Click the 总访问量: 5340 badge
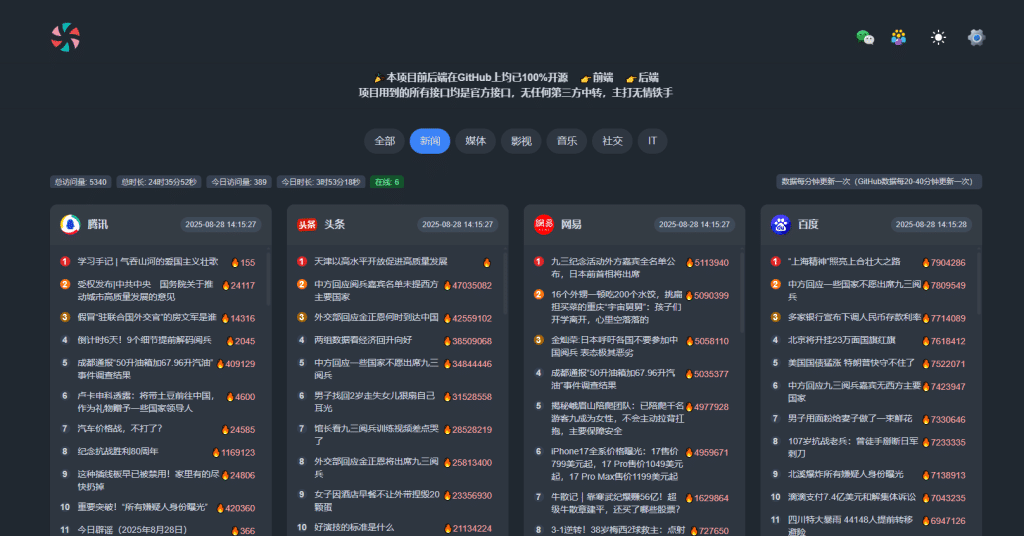 coord(80,182)
